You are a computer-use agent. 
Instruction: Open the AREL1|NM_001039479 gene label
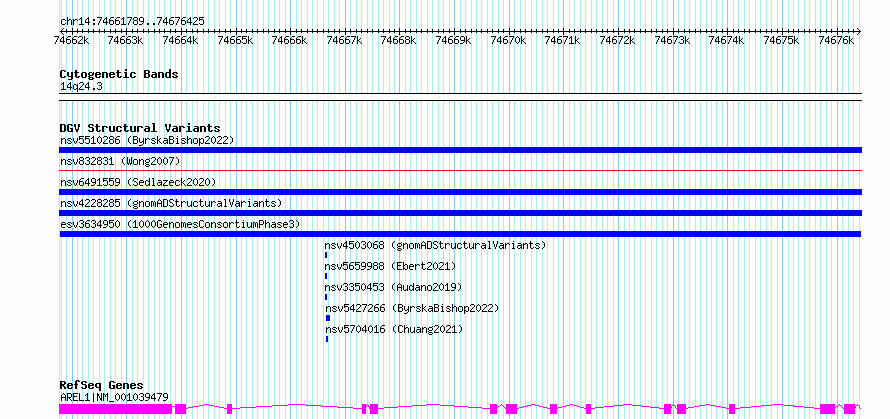[114, 397]
